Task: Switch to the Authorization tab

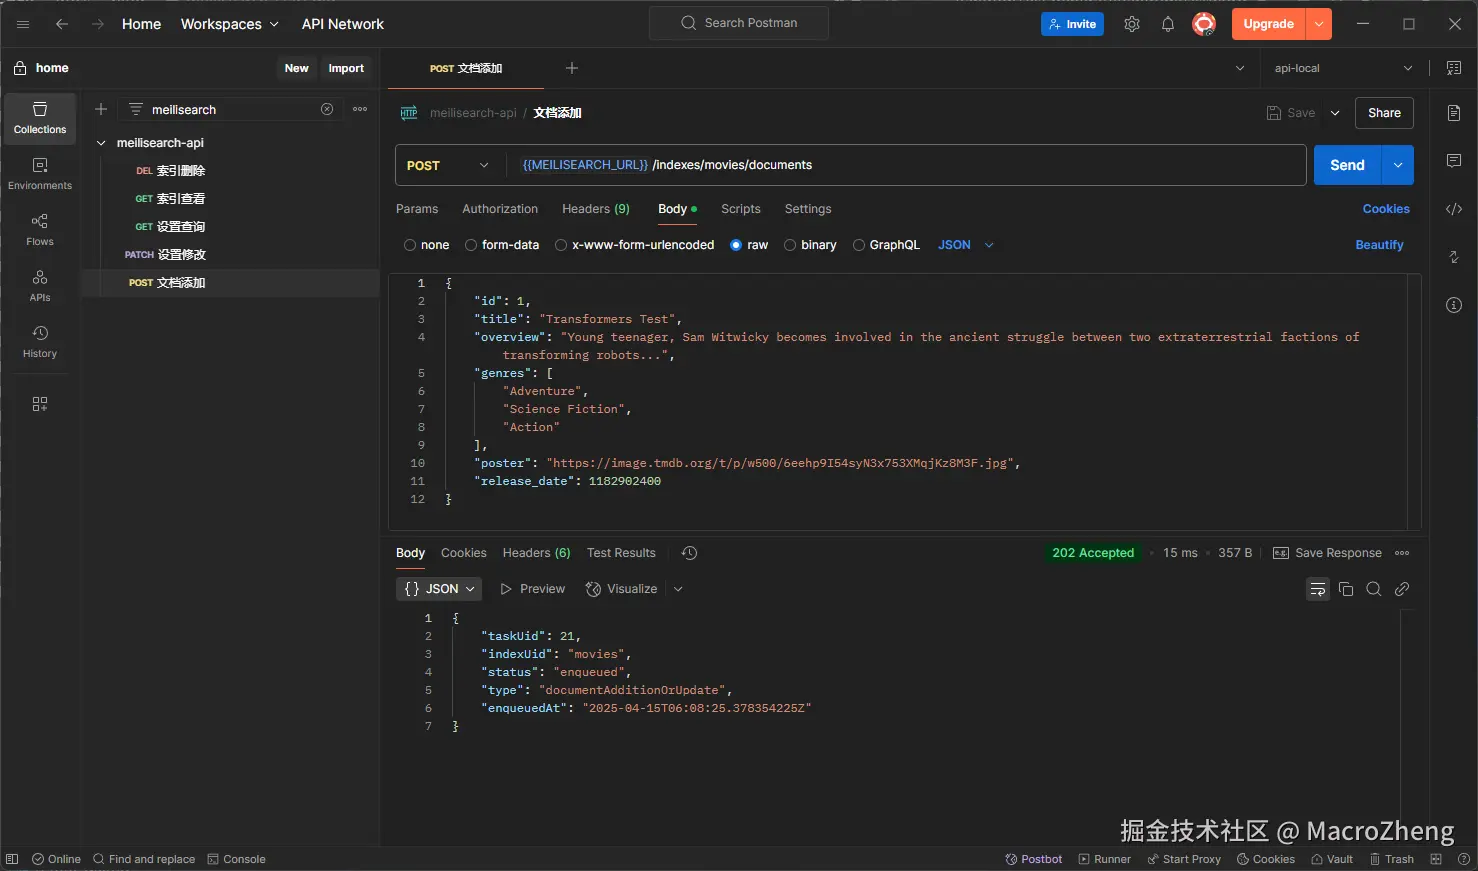Action: click(x=500, y=209)
